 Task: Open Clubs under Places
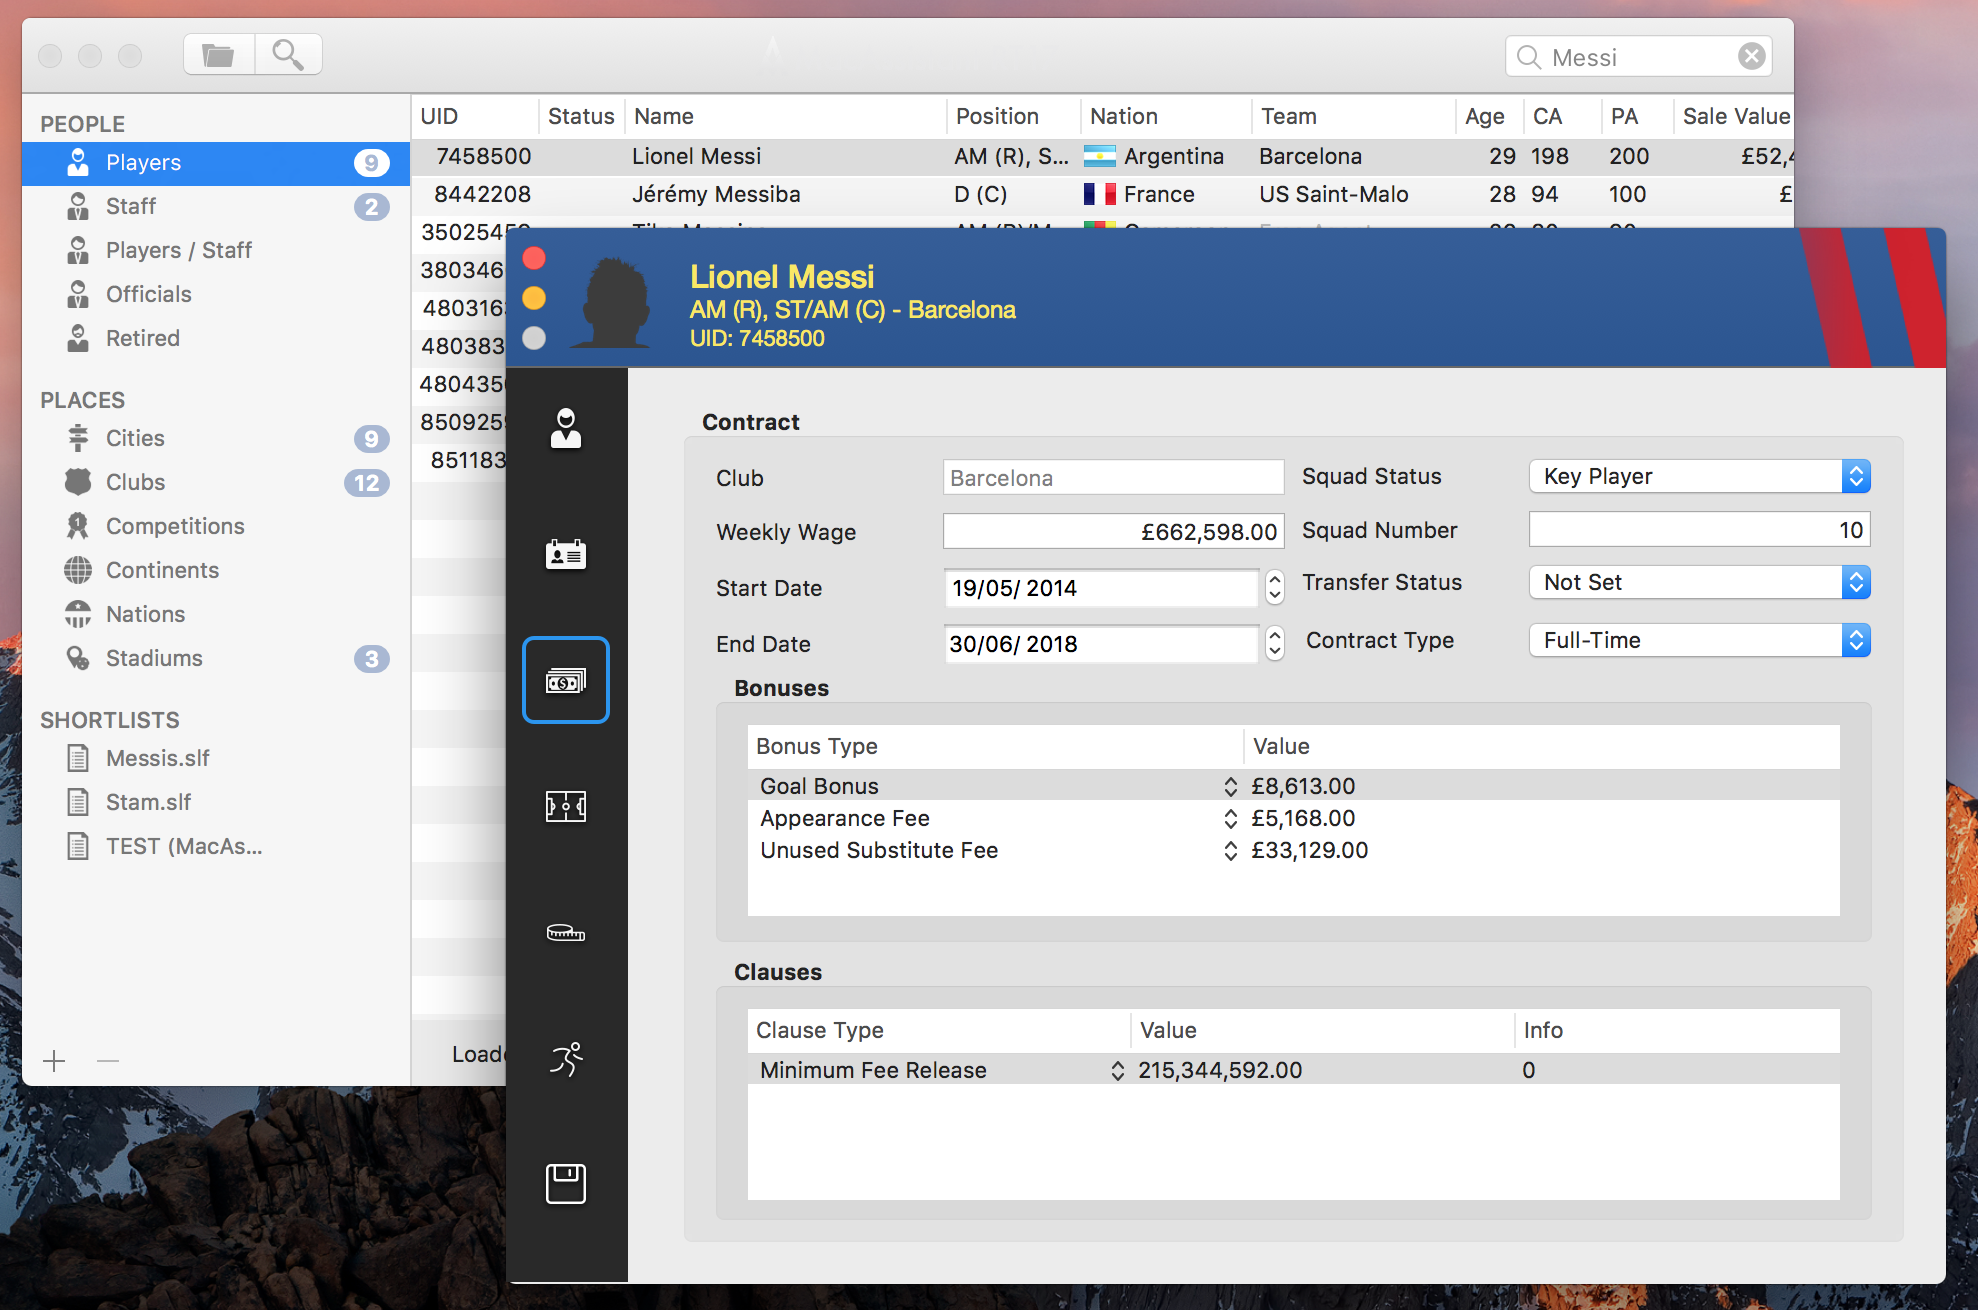pyautogui.click(x=216, y=483)
